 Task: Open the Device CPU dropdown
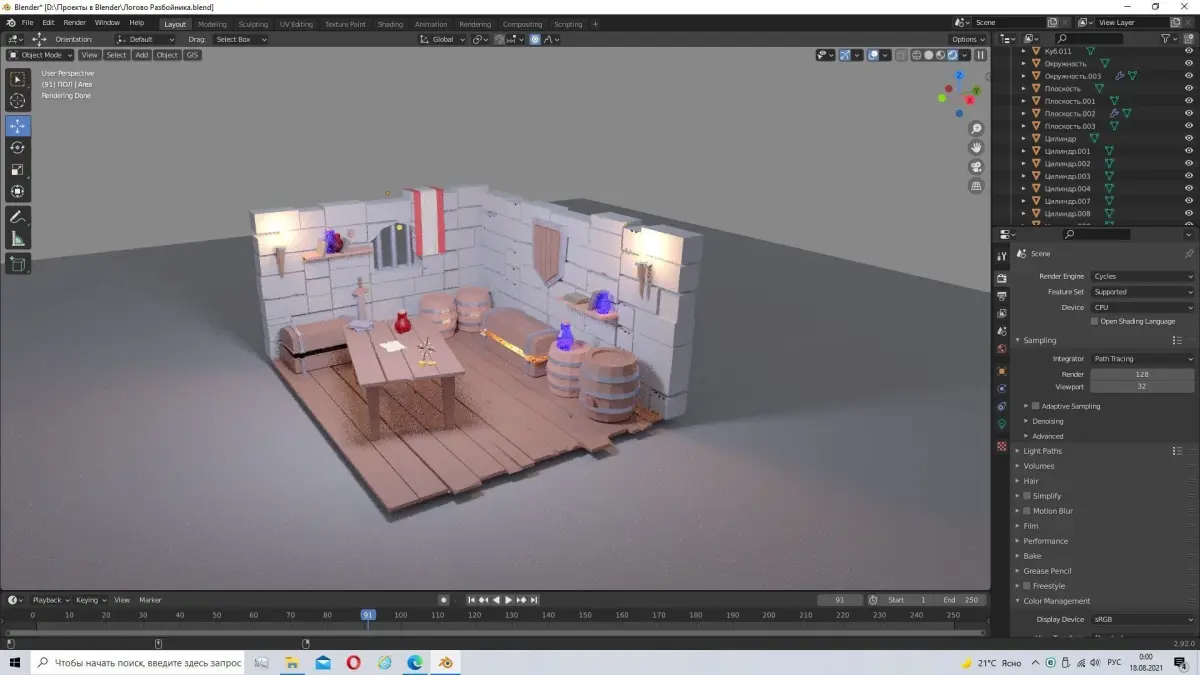coord(1142,308)
